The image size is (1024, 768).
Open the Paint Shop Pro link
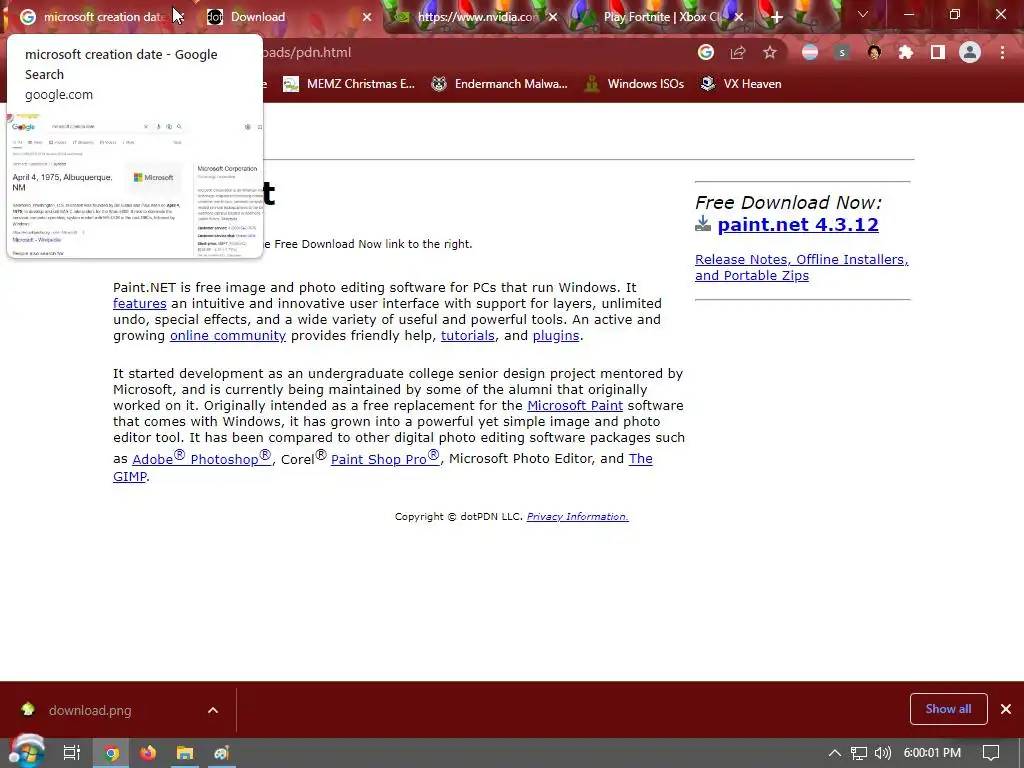tap(385, 458)
